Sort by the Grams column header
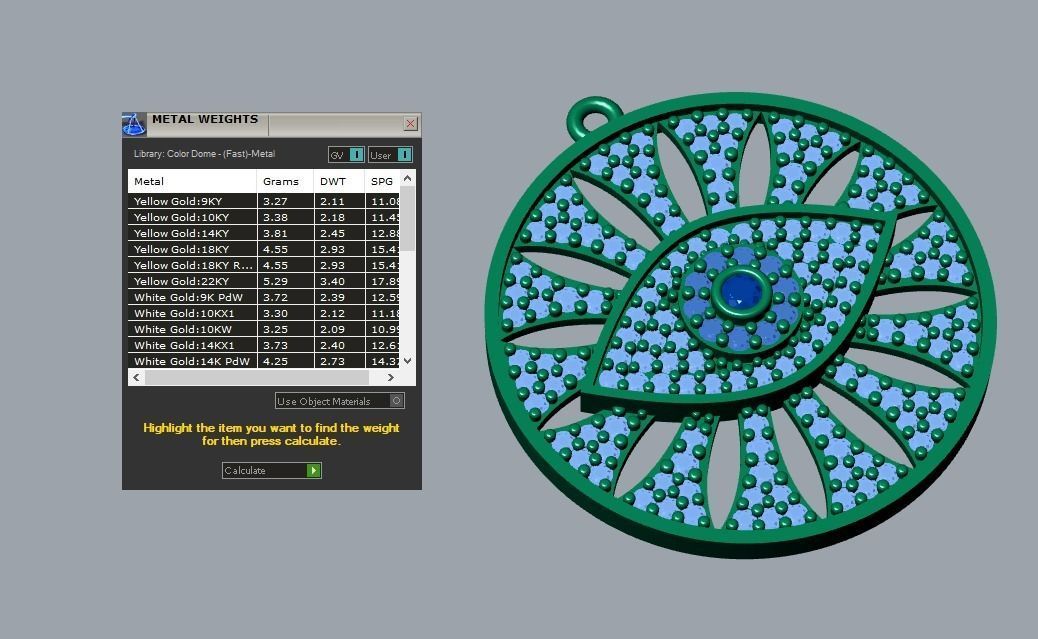The image size is (1038, 639). click(x=285, y=181)
